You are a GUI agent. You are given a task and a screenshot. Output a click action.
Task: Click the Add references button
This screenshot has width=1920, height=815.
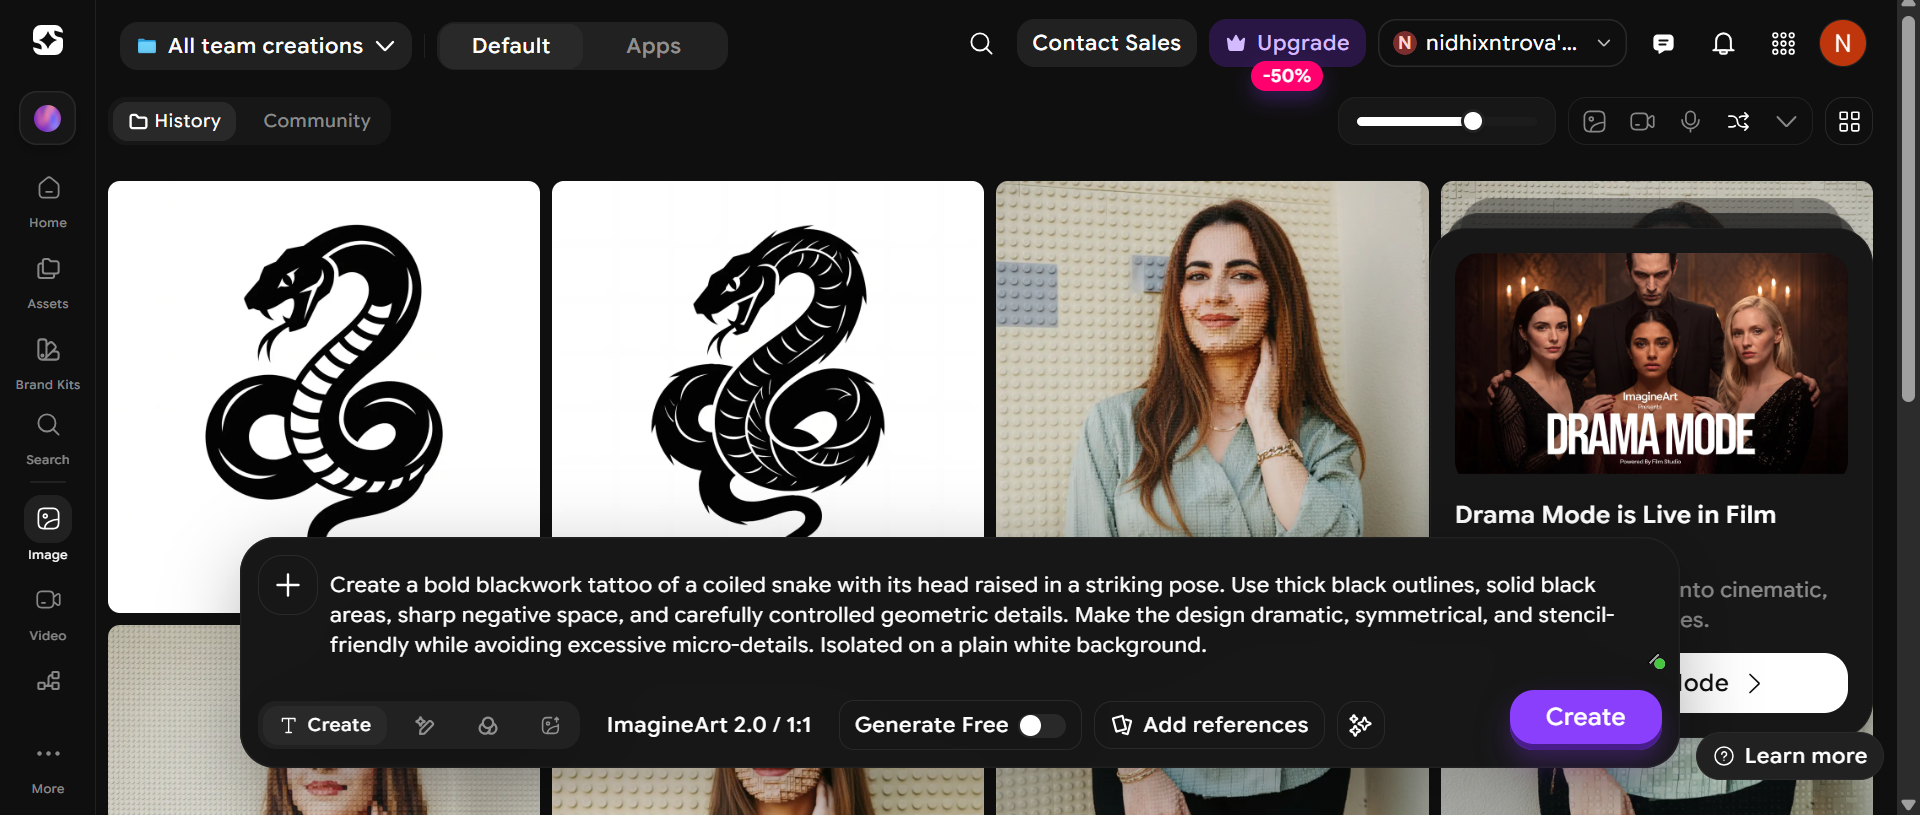point(1209,725)
